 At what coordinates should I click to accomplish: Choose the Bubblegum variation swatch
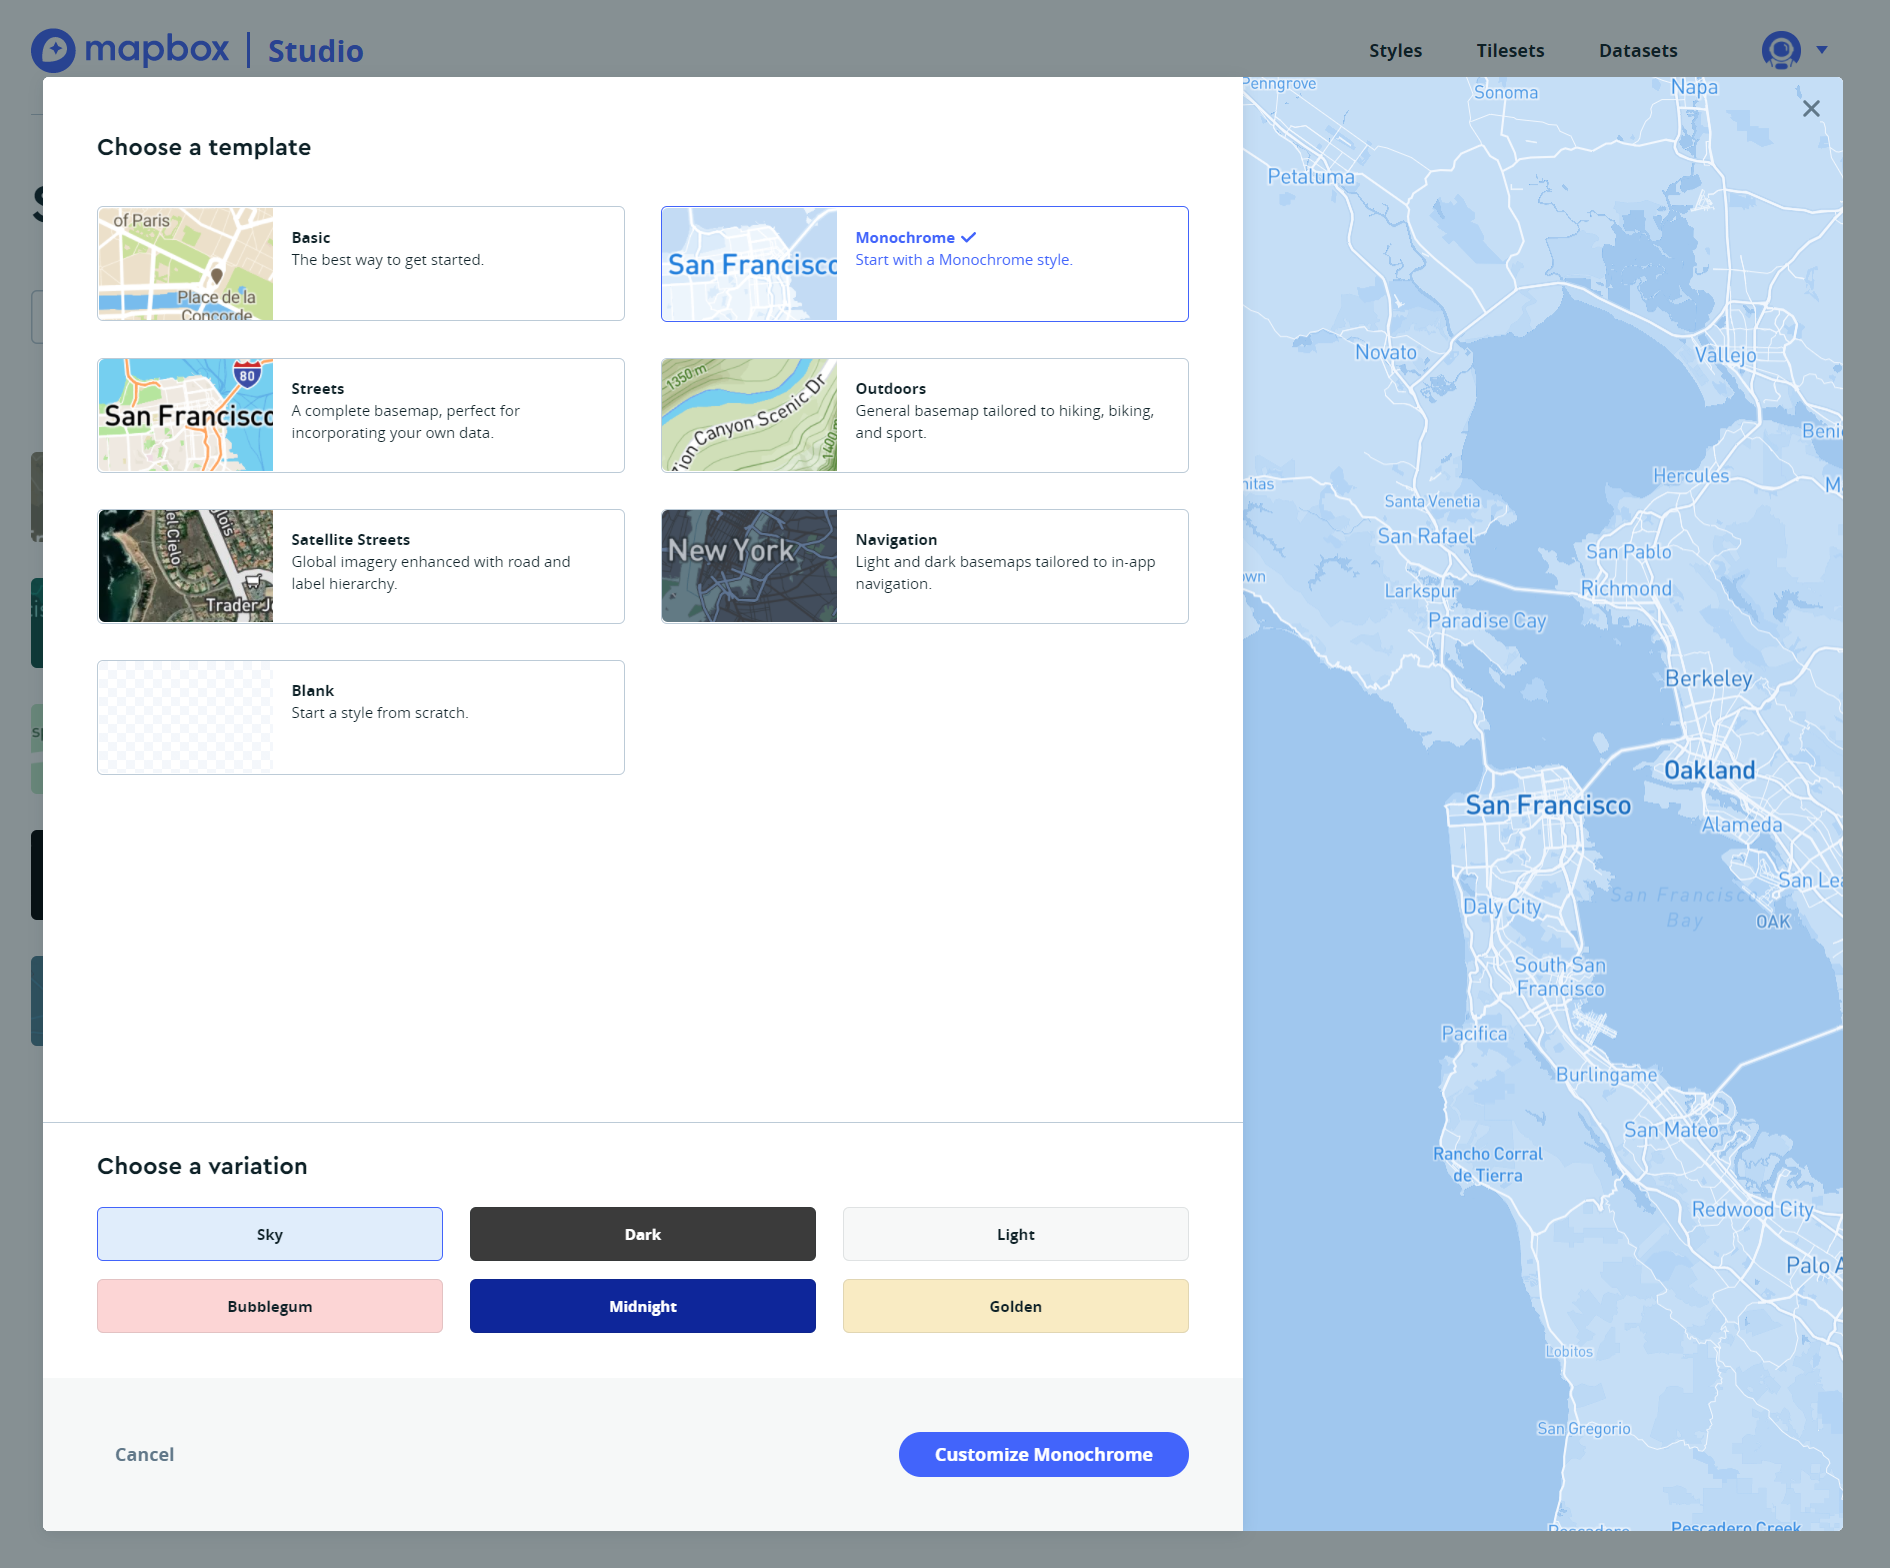pos(270,1306)
